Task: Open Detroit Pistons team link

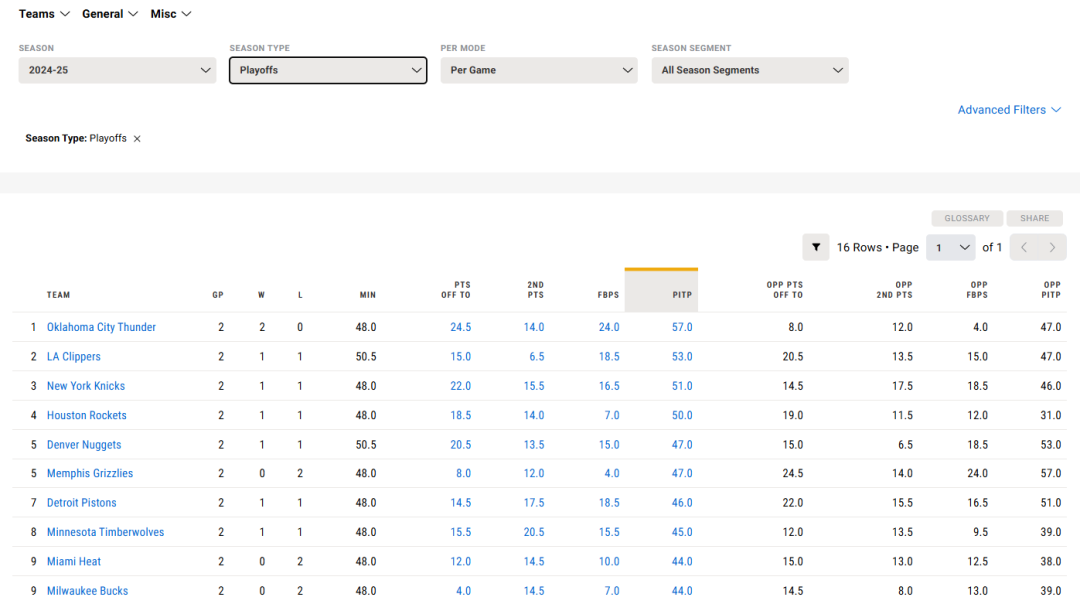Action: click(82, 503)
